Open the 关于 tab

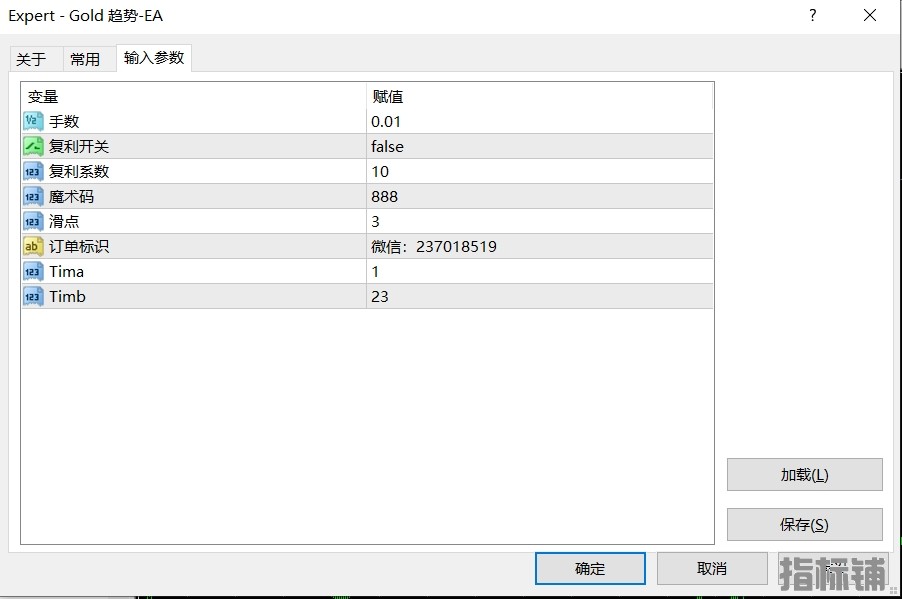point(36,59)
